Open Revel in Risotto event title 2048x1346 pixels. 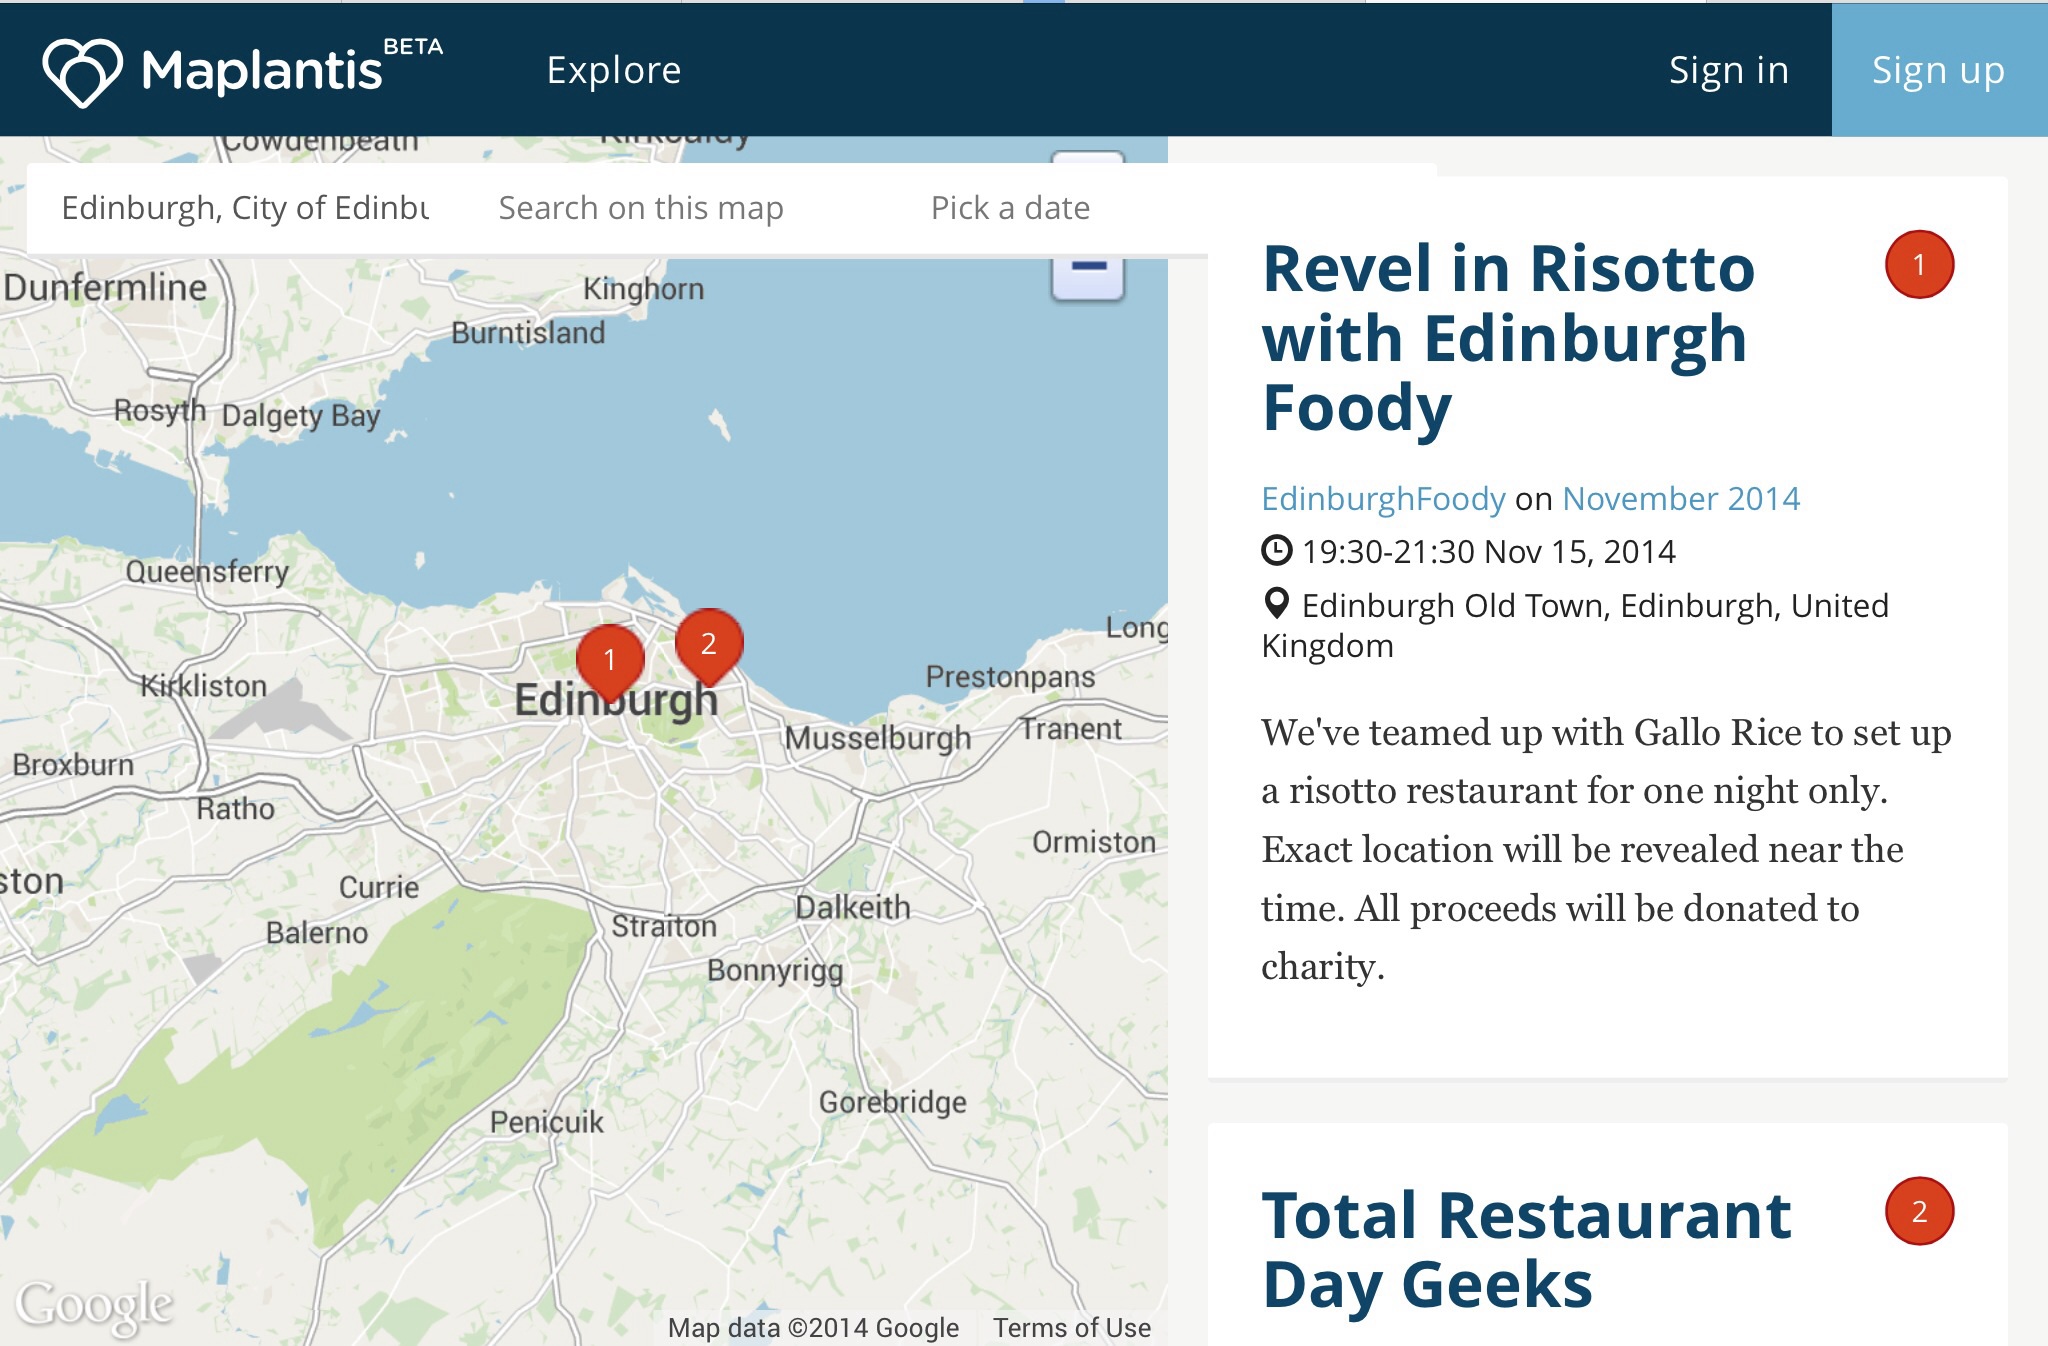[1508, 338]
